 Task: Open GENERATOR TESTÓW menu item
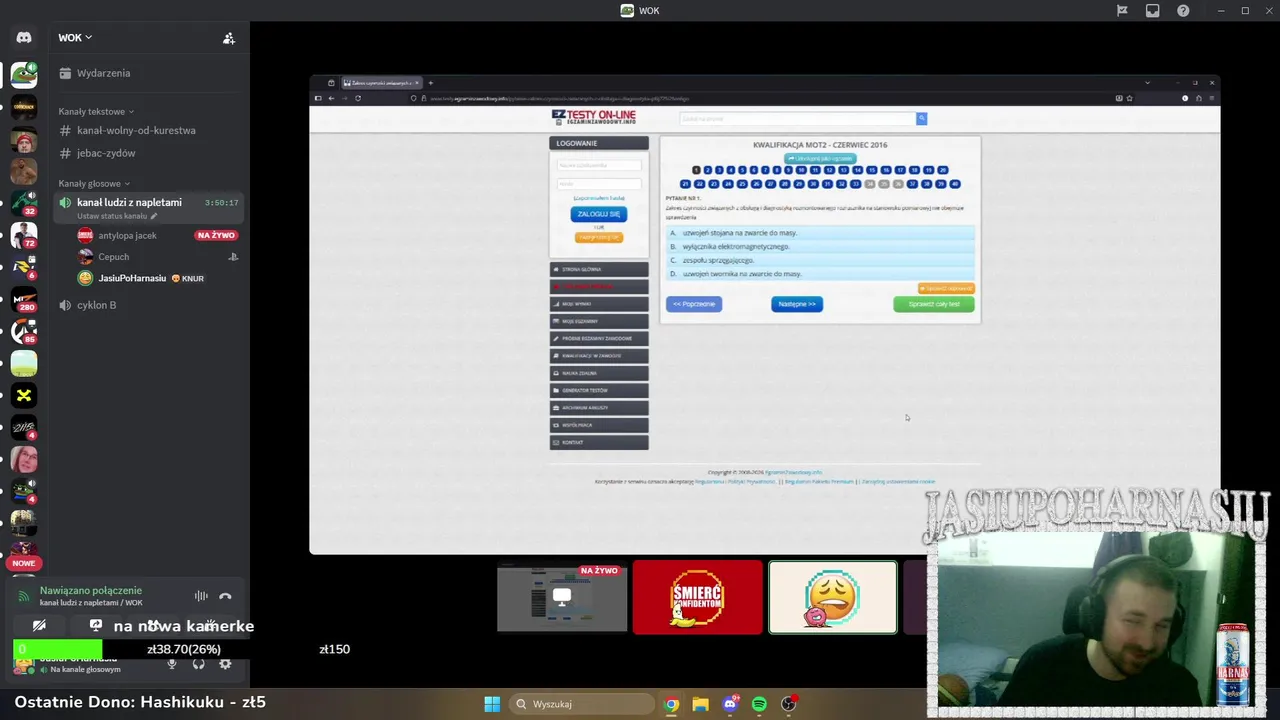[x=599, y=390]
